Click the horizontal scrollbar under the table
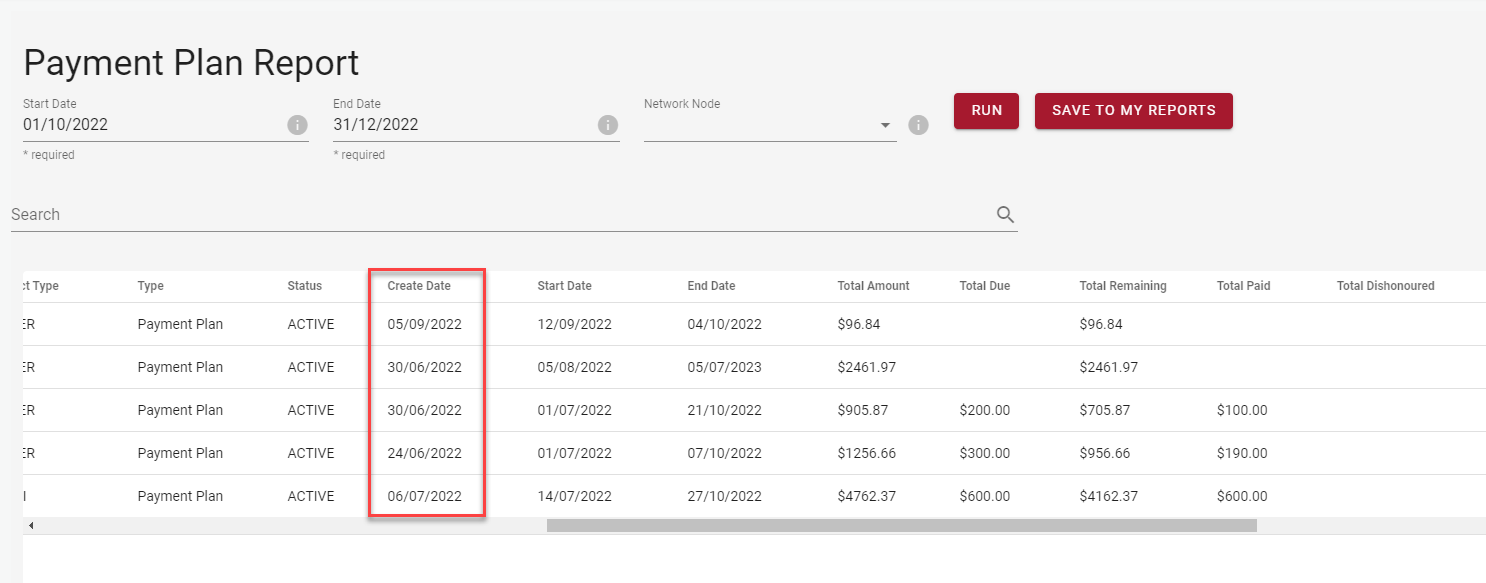 (x=900, y=524)
